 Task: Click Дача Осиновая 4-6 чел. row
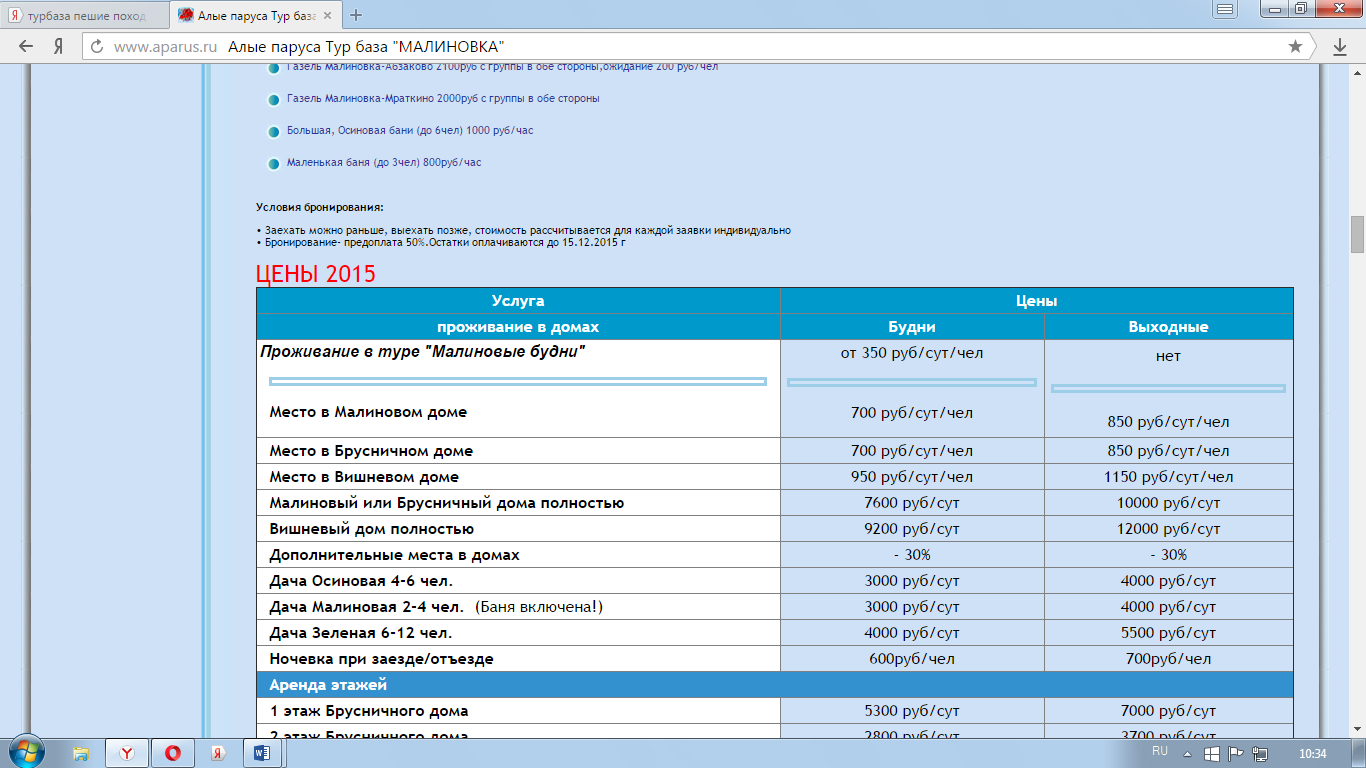tap(518, 581)
